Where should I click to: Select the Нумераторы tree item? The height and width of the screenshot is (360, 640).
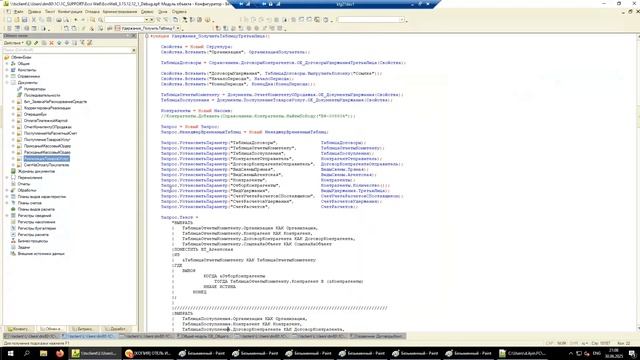(34, 89)
